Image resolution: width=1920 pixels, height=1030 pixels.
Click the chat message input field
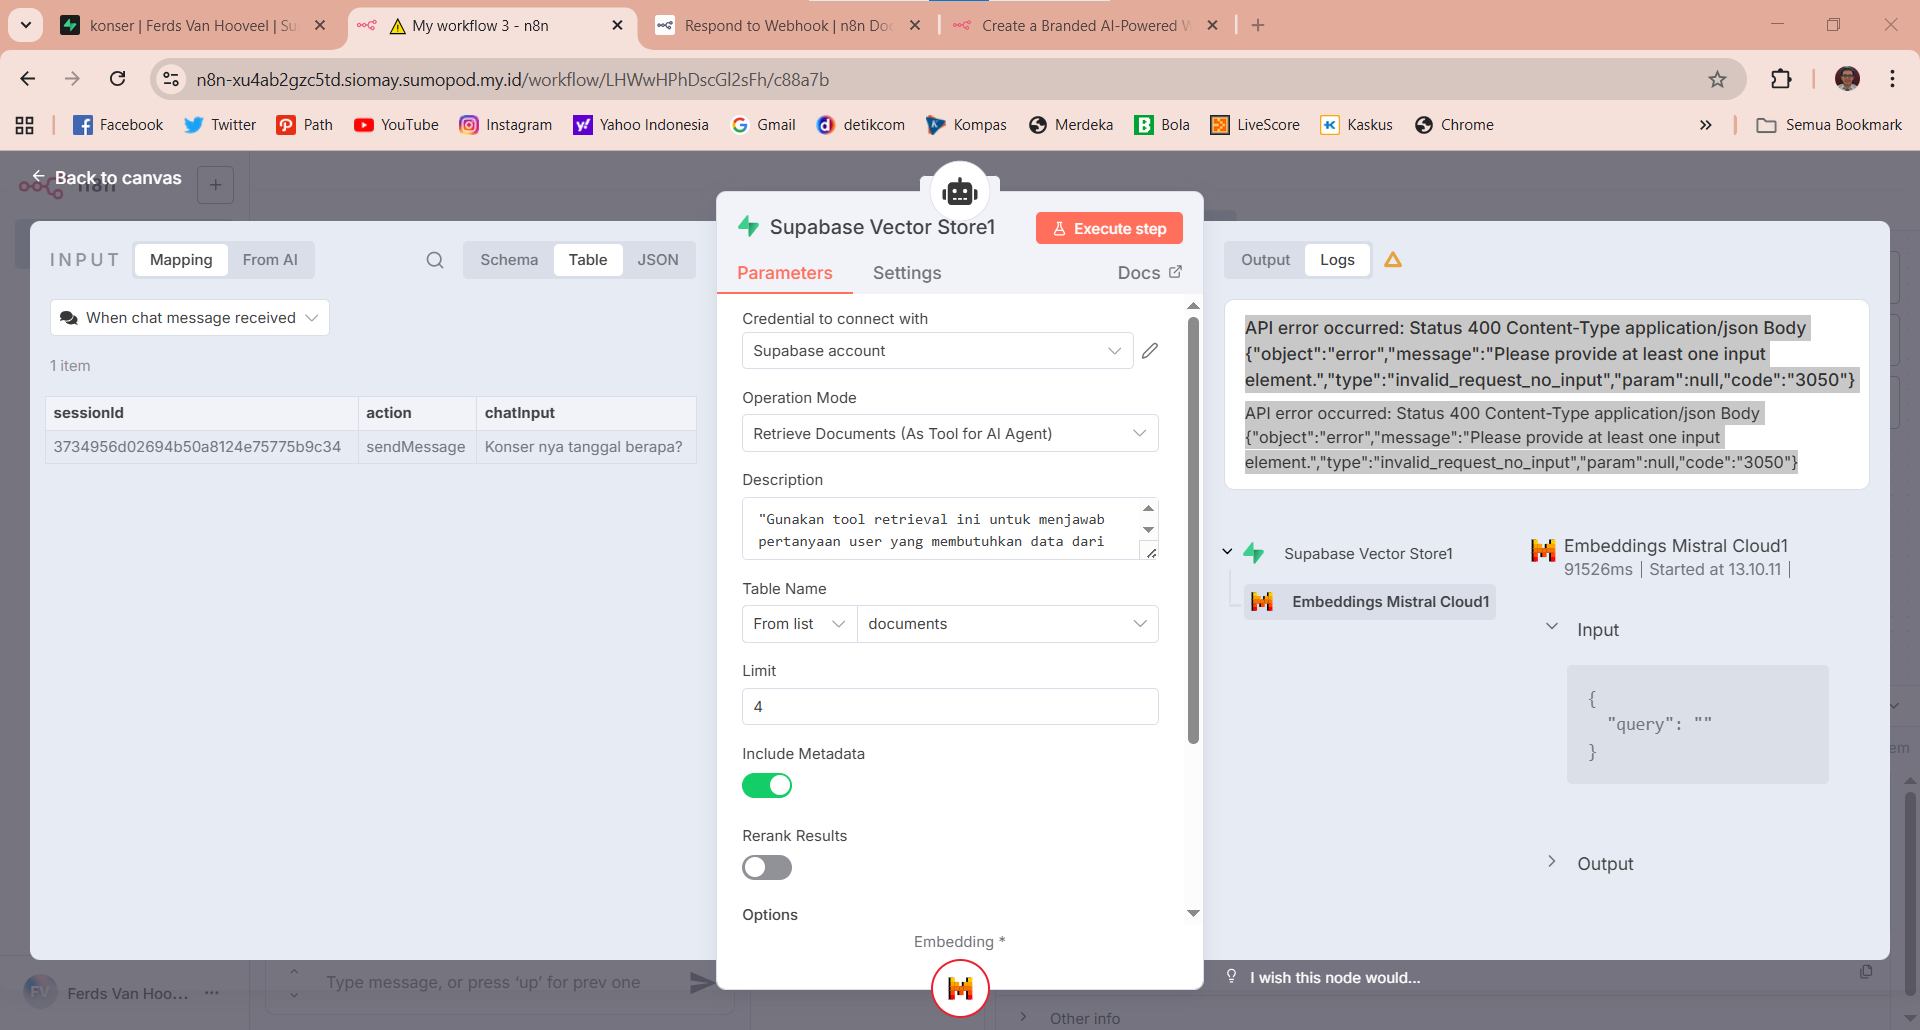coord(483,983)
